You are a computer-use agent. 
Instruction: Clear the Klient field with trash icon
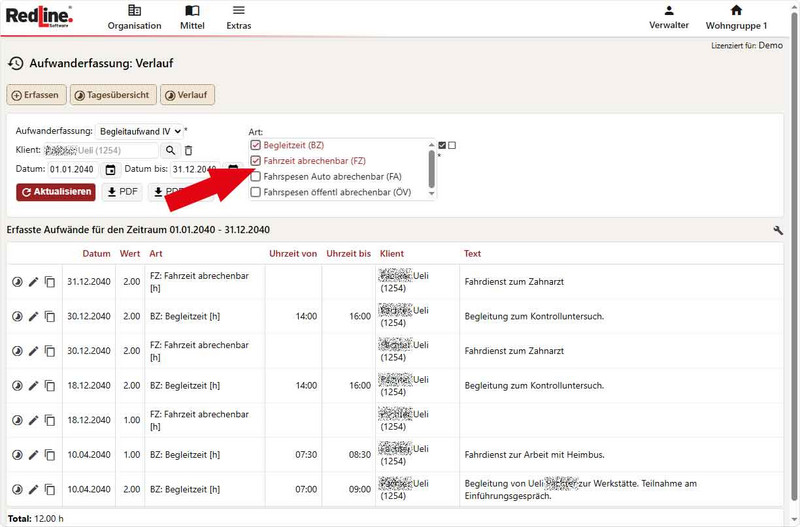point(188,150)
